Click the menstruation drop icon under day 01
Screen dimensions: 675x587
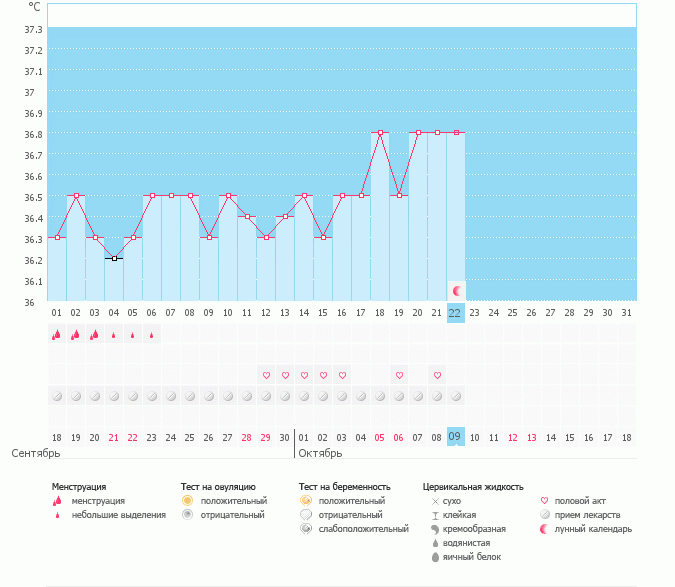57,335
